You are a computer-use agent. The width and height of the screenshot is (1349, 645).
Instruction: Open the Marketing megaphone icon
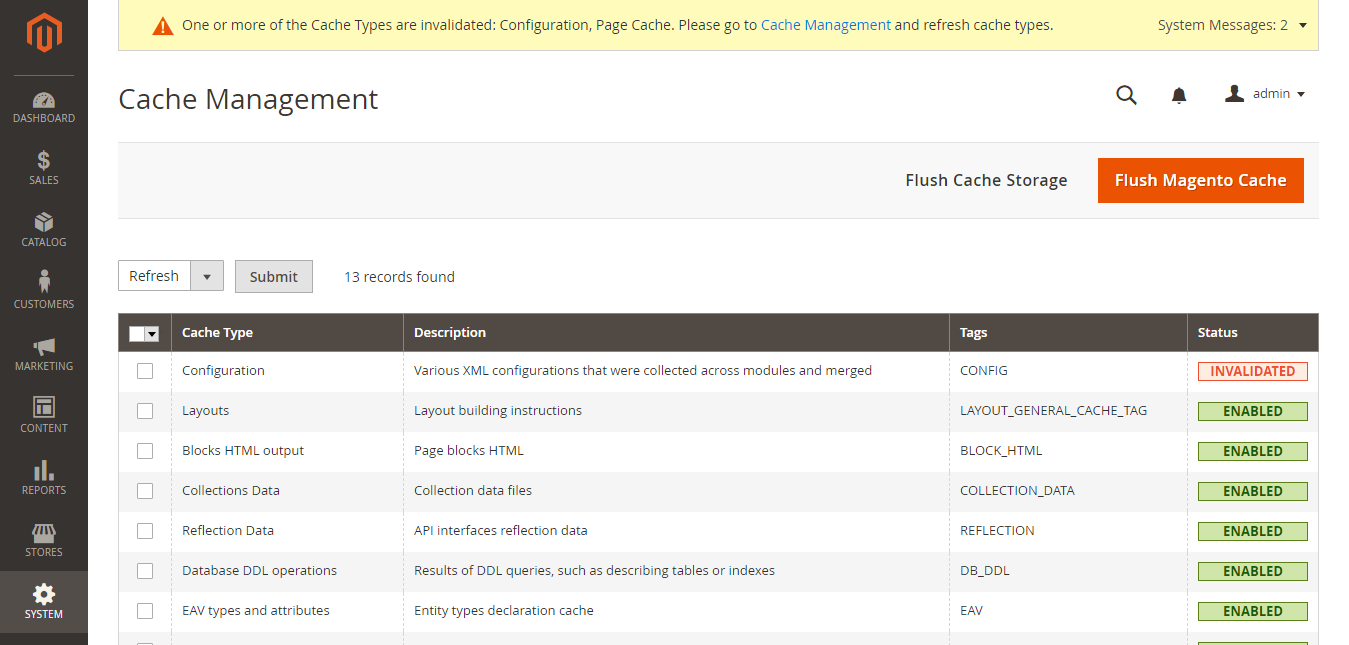[44, 346]
